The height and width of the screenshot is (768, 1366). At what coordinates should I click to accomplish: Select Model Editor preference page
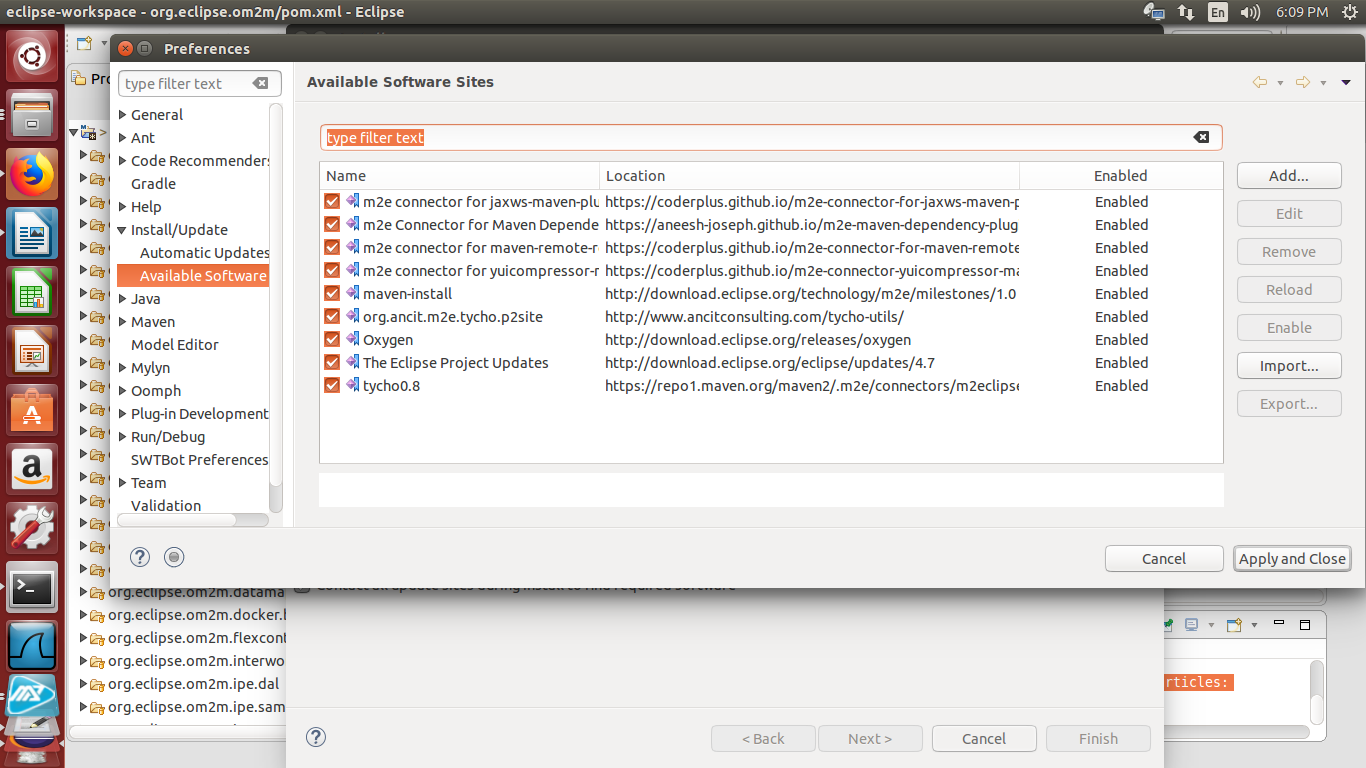174,345
